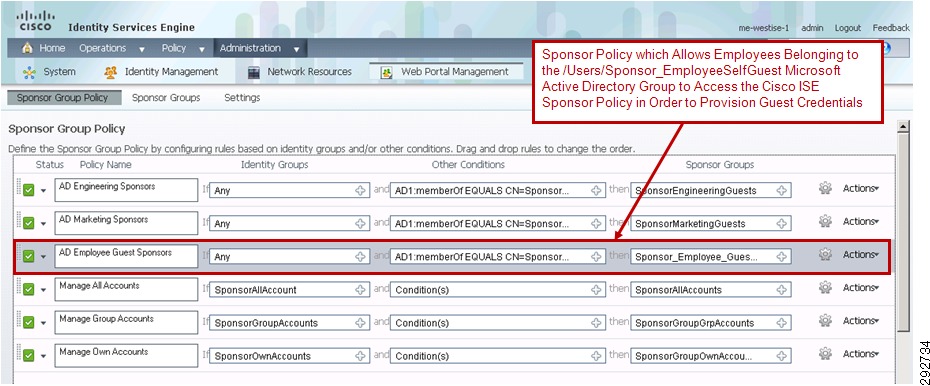Select Identity Management people icon
The height and width of the screenshot is (386, 930).
pos(110,72)
